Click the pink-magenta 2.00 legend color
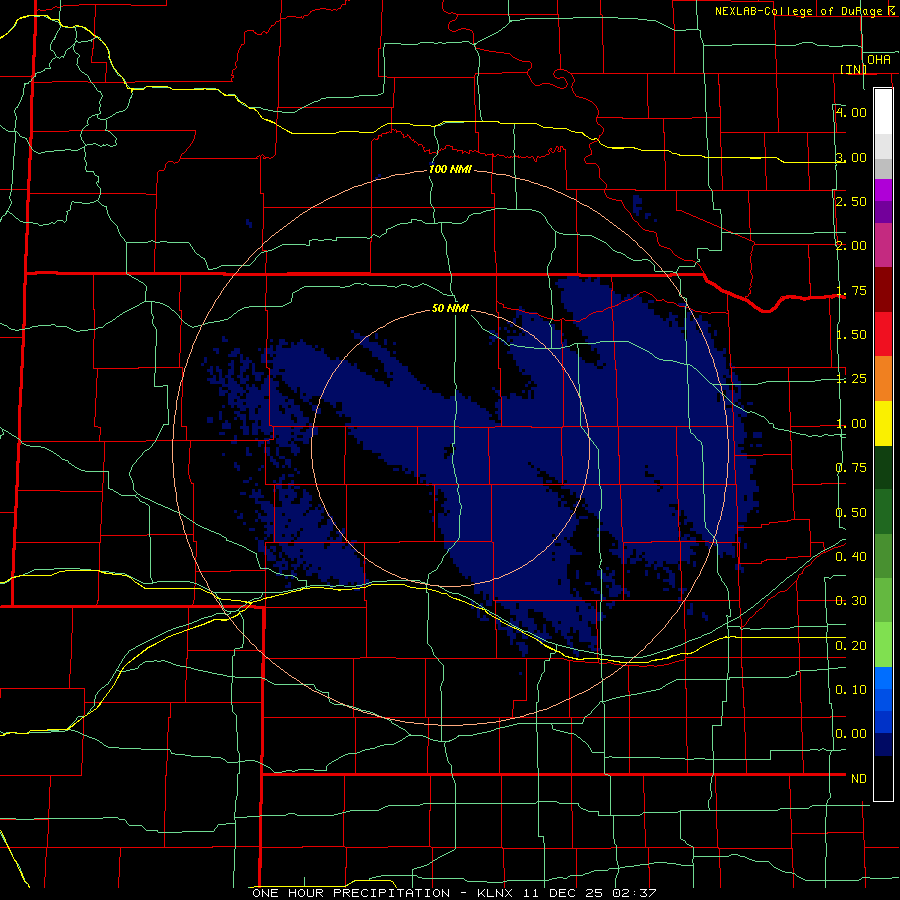Image resolution: width=900 pixels, height=900 pixels. [883, 245]
